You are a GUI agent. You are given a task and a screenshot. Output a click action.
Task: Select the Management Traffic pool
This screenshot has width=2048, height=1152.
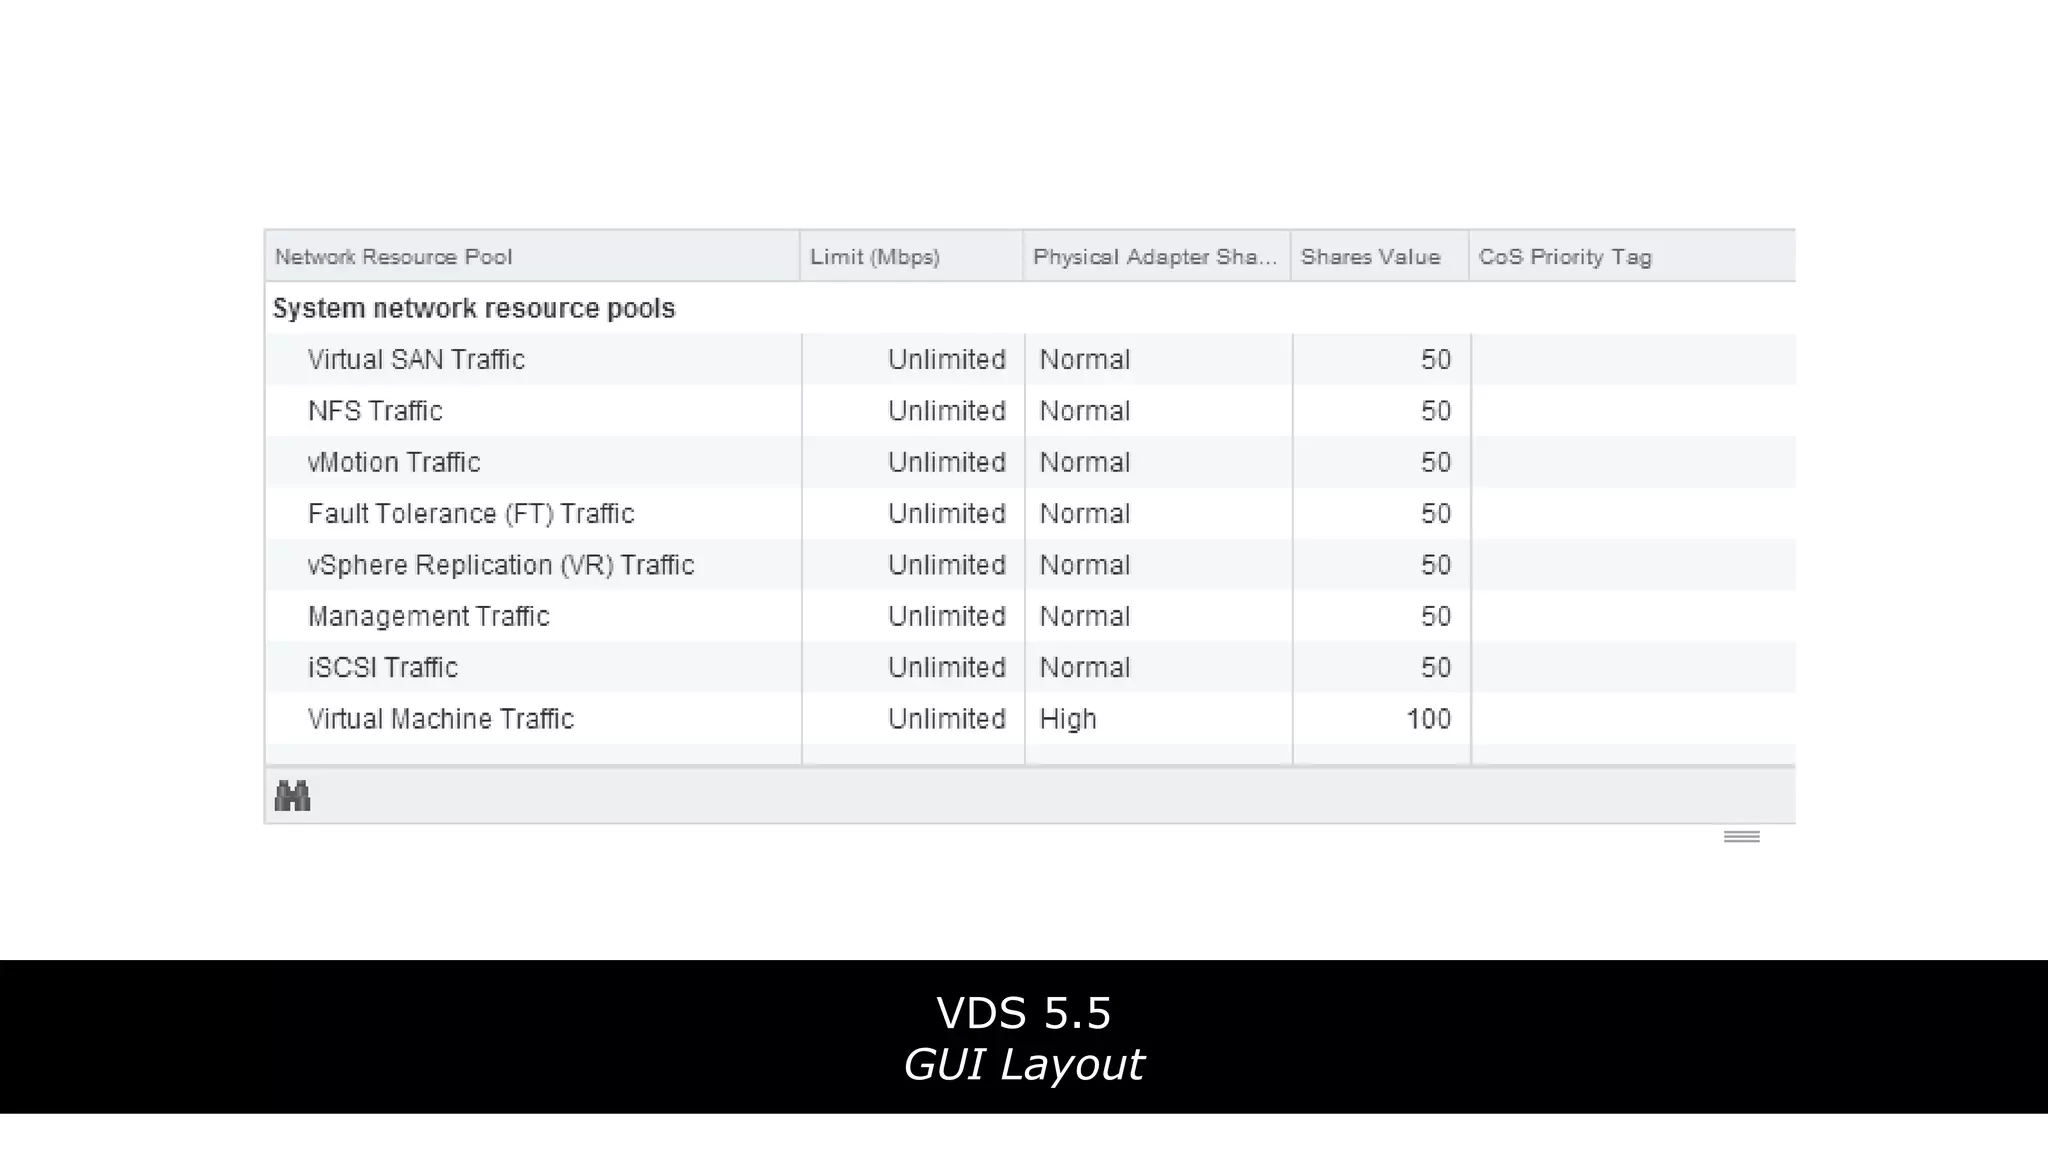(1030, 616)
